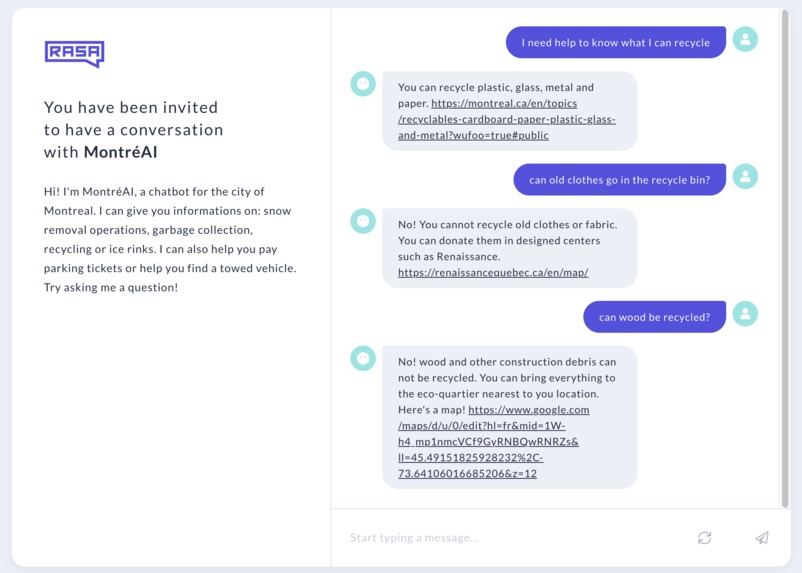Image resolution: width=802 pixels, height=573 pixels.
Task: Select the 'I need help to know what I can recycle' bubble
Action: [616, 42]
